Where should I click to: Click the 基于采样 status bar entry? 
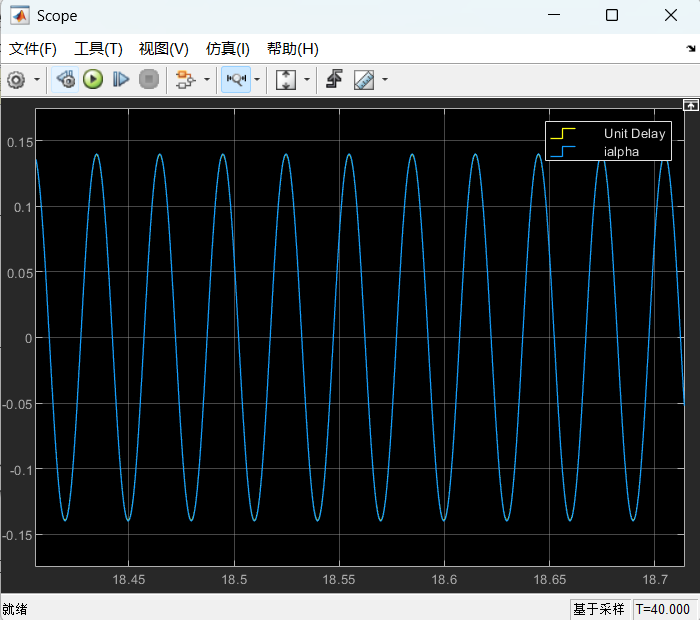pos(599,609)
